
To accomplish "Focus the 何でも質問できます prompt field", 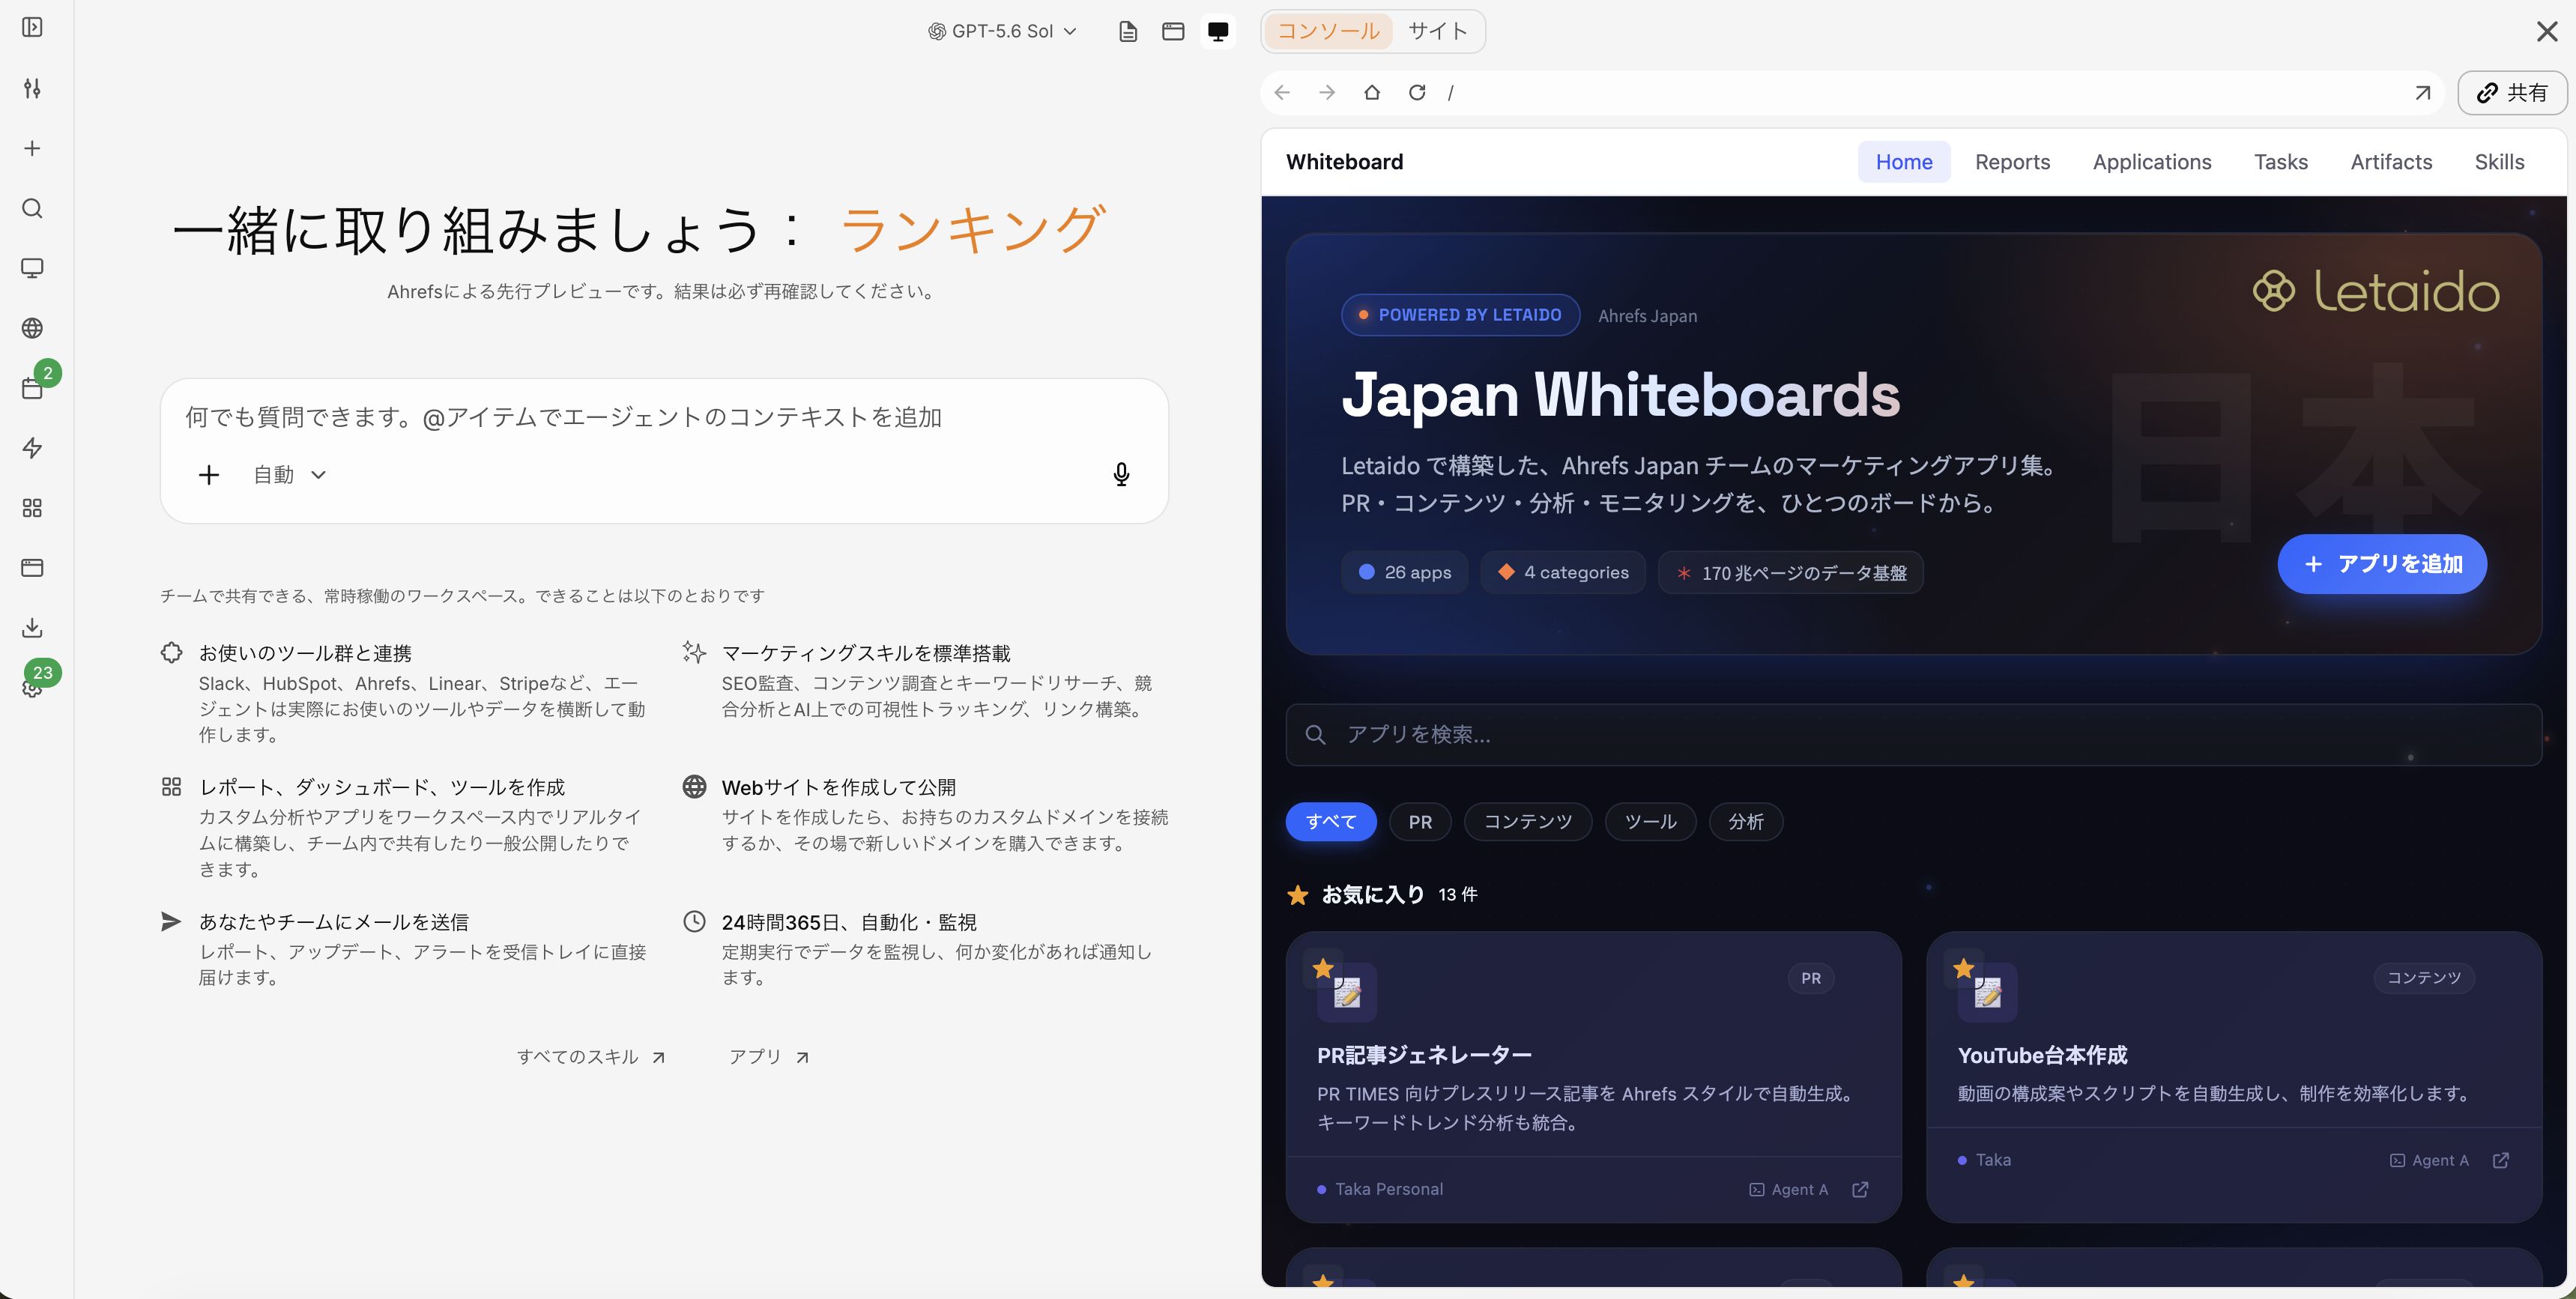I will point(664,417).
